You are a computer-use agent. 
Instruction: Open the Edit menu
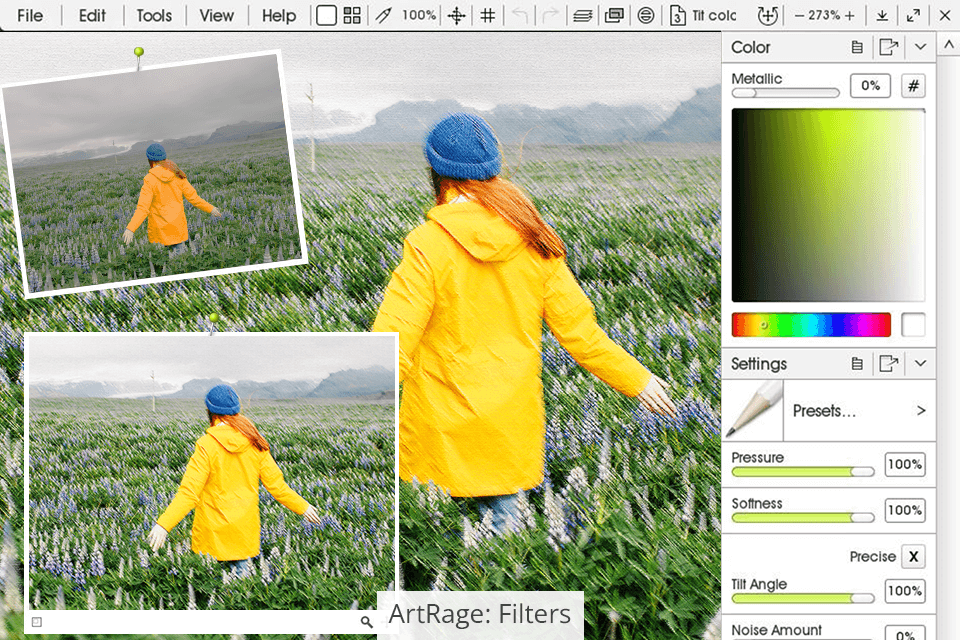click(x=92, y=15)
